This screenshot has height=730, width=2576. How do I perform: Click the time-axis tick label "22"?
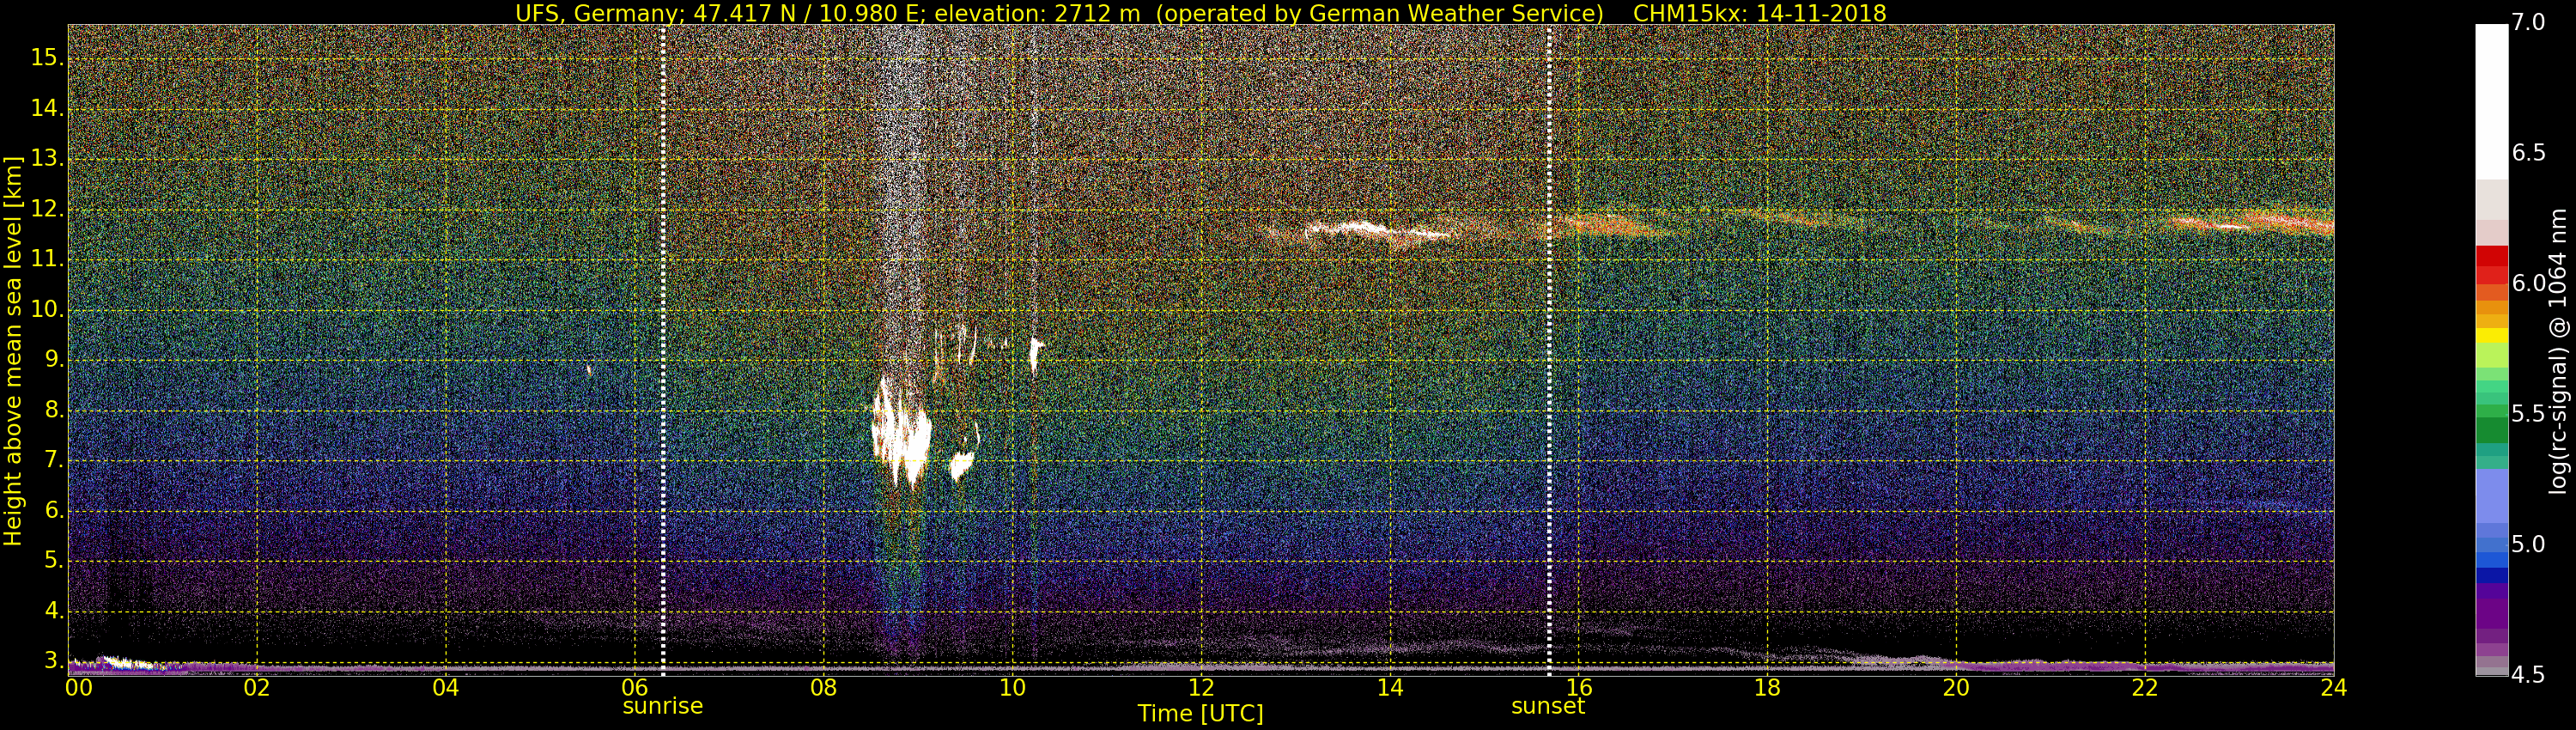pyautogui.click(x=2145, y=687)
